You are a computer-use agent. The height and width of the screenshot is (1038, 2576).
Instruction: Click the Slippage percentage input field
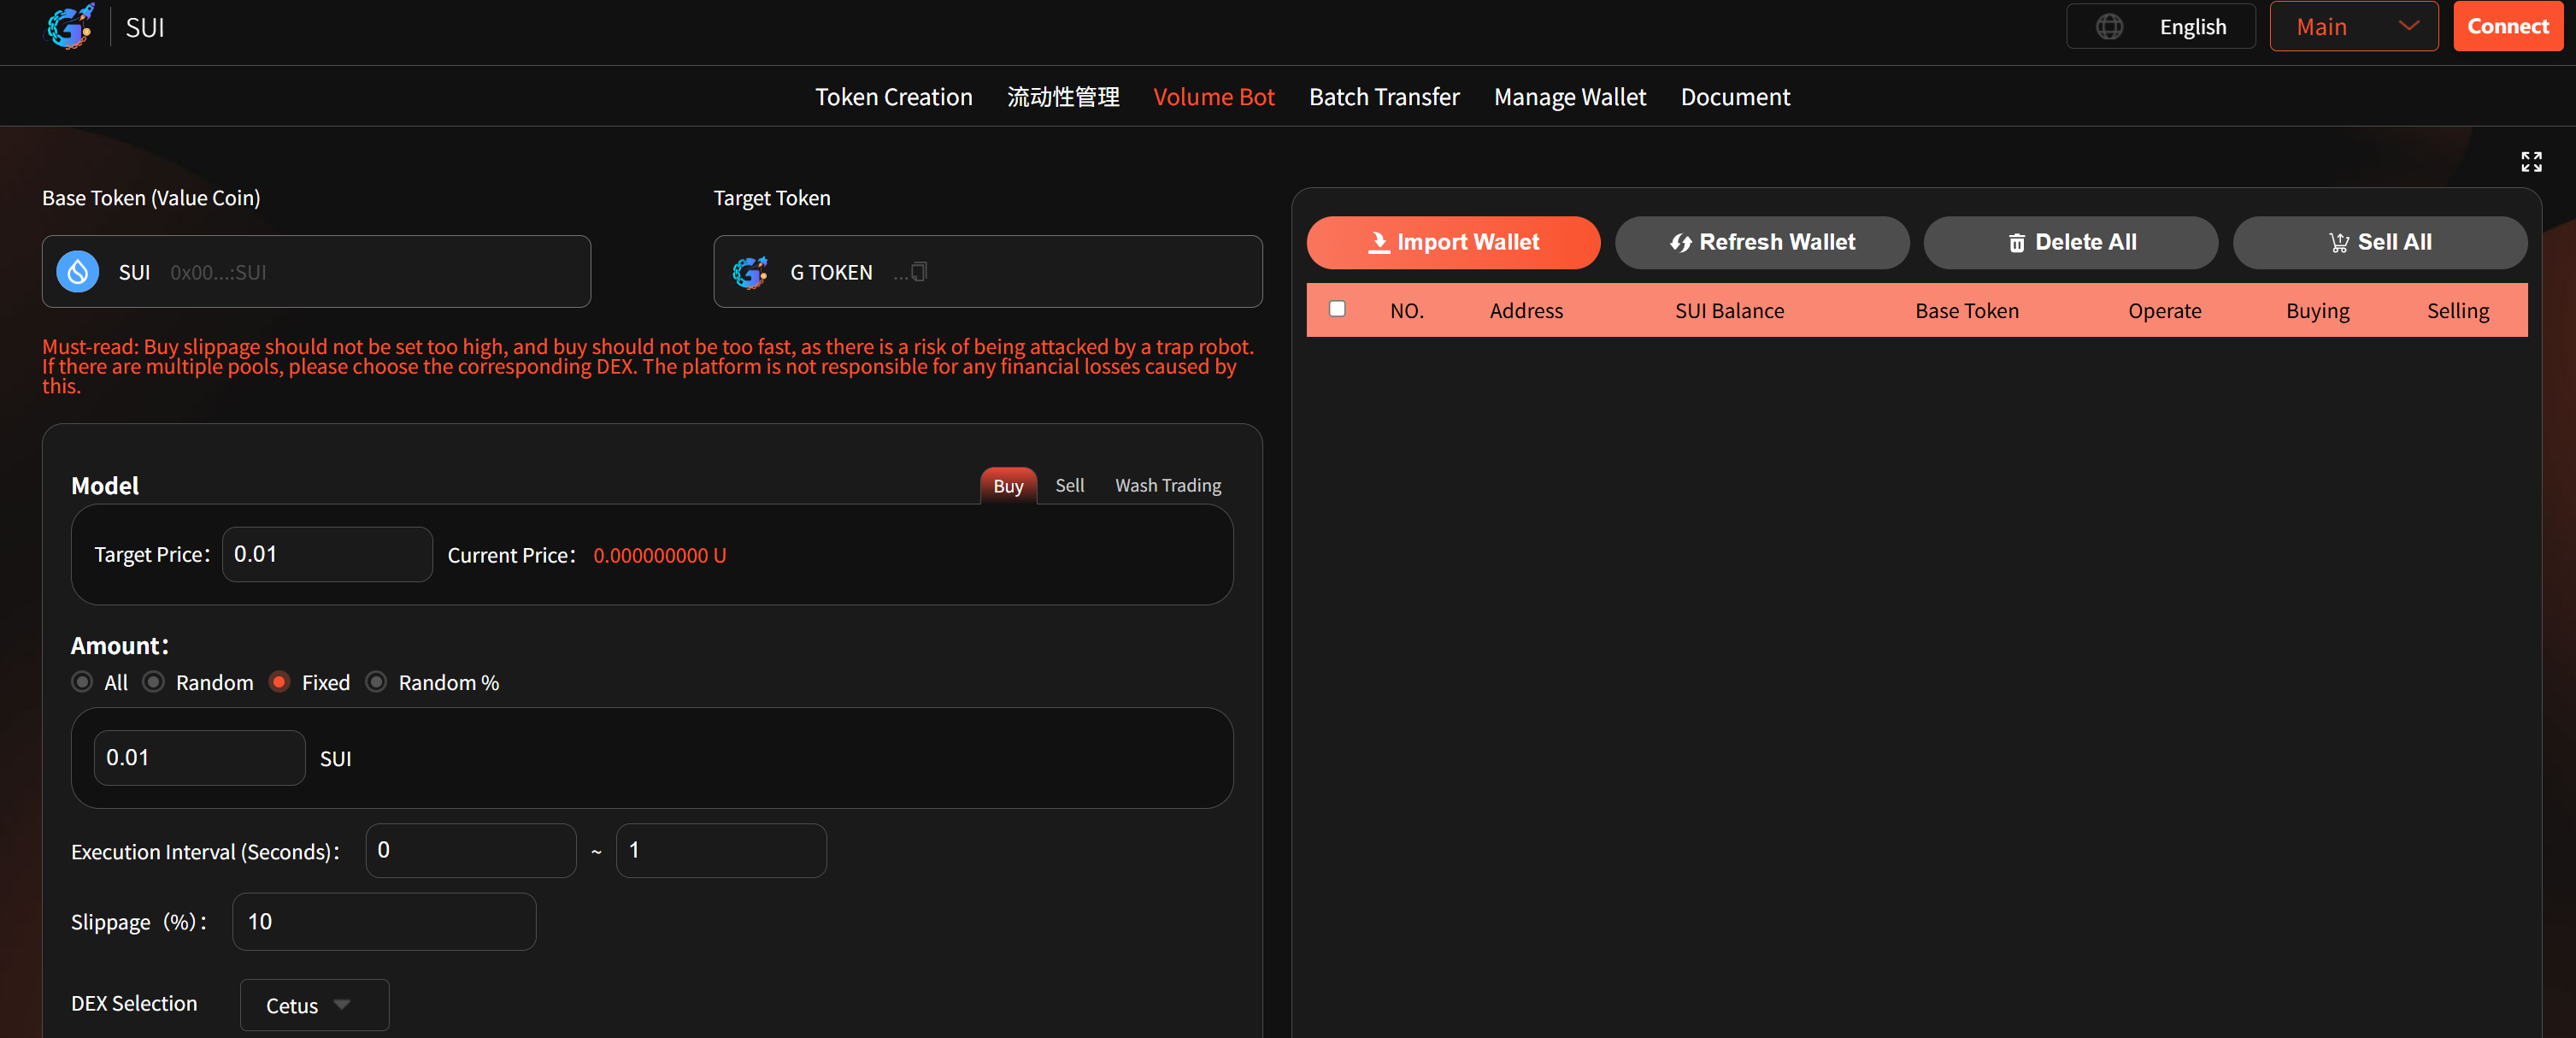coord(384,922)
